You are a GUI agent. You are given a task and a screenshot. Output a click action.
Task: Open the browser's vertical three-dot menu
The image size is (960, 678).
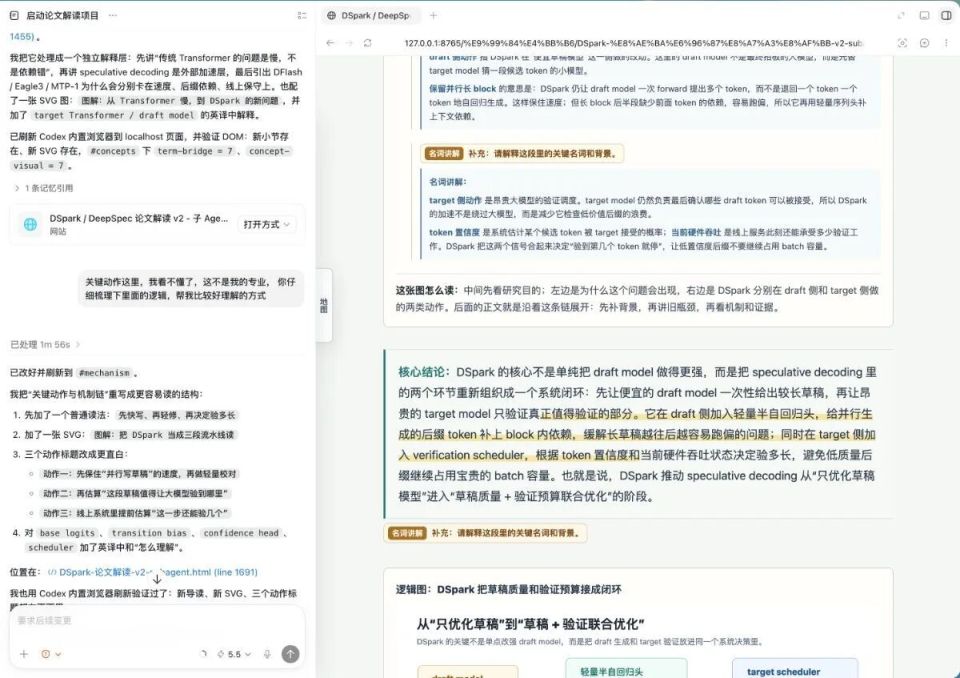pos(947,43)
